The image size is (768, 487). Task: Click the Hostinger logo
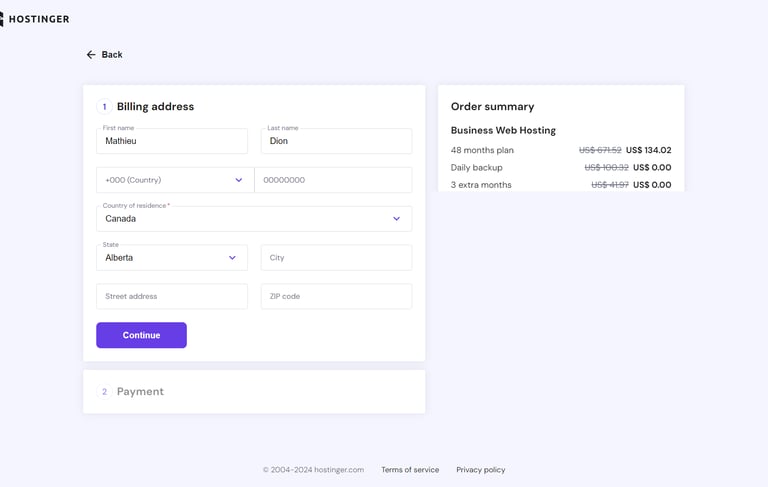point(36,19)
